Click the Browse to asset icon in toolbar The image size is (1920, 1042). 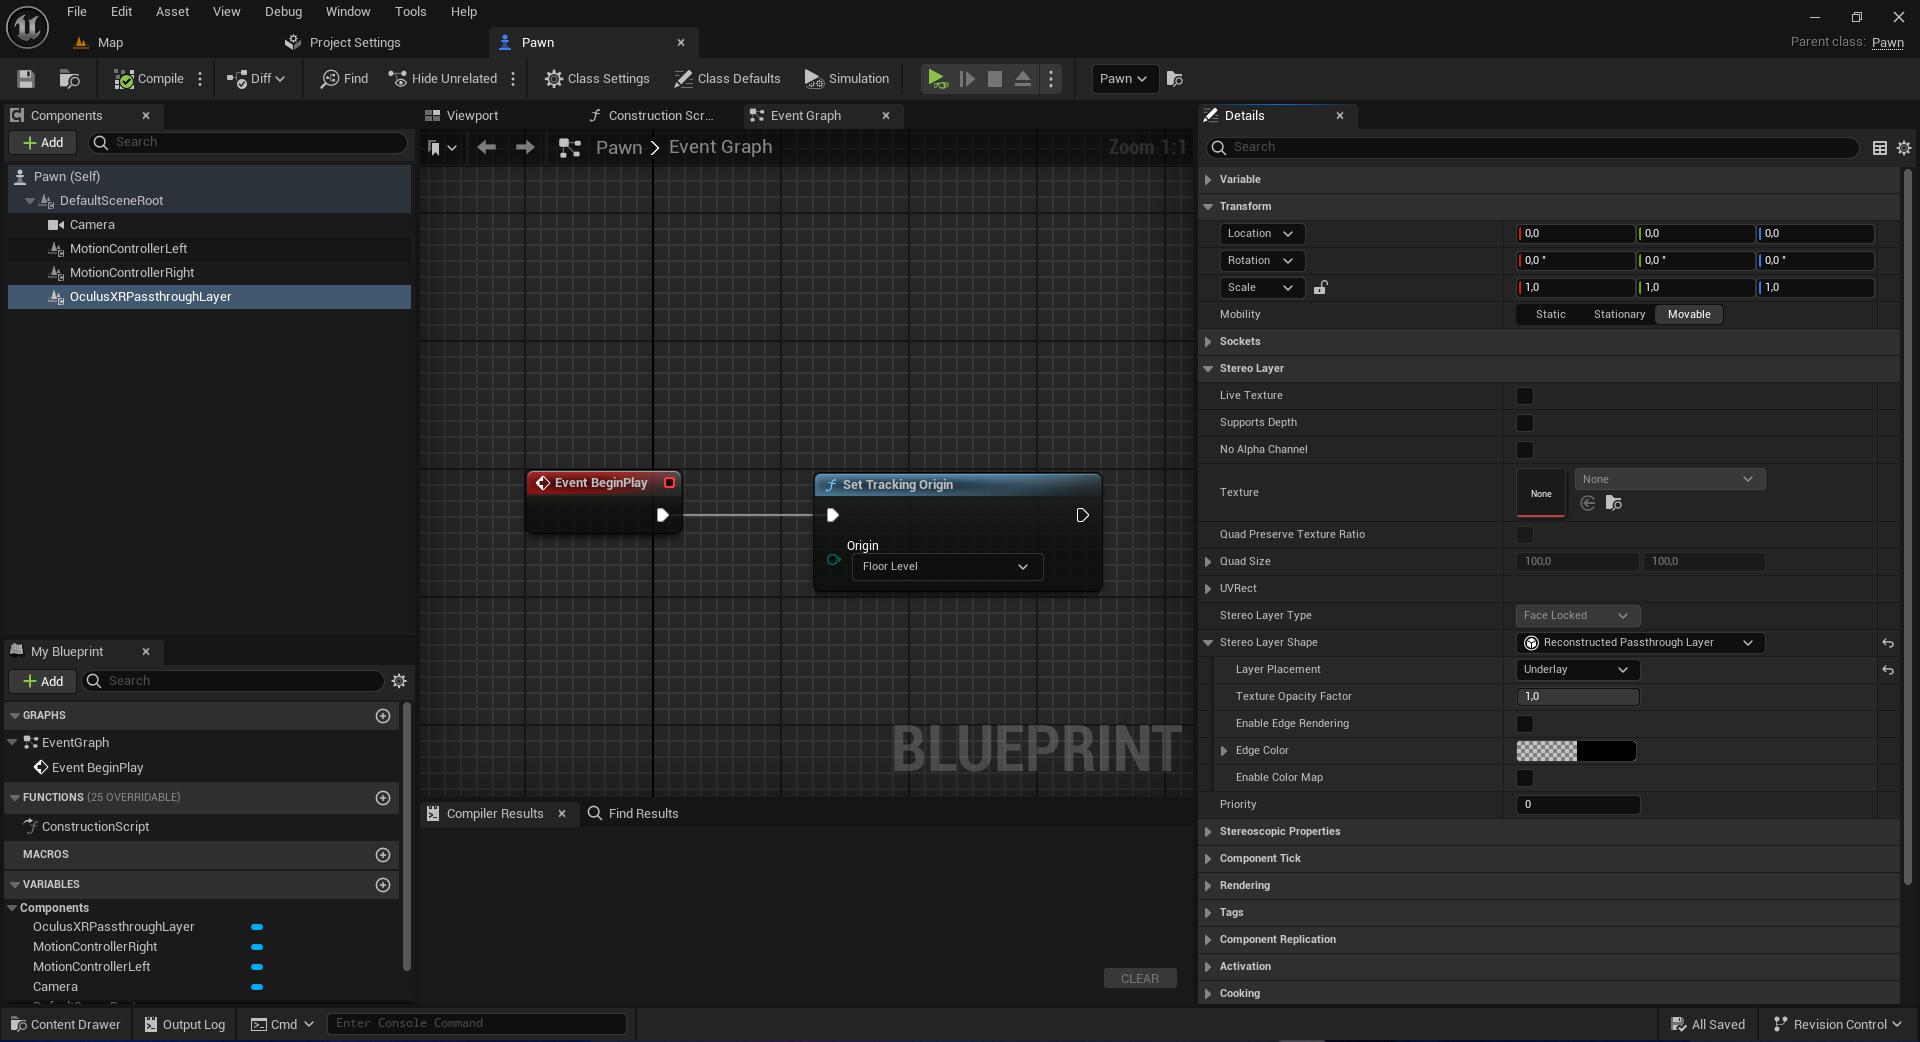coord(69,79)
